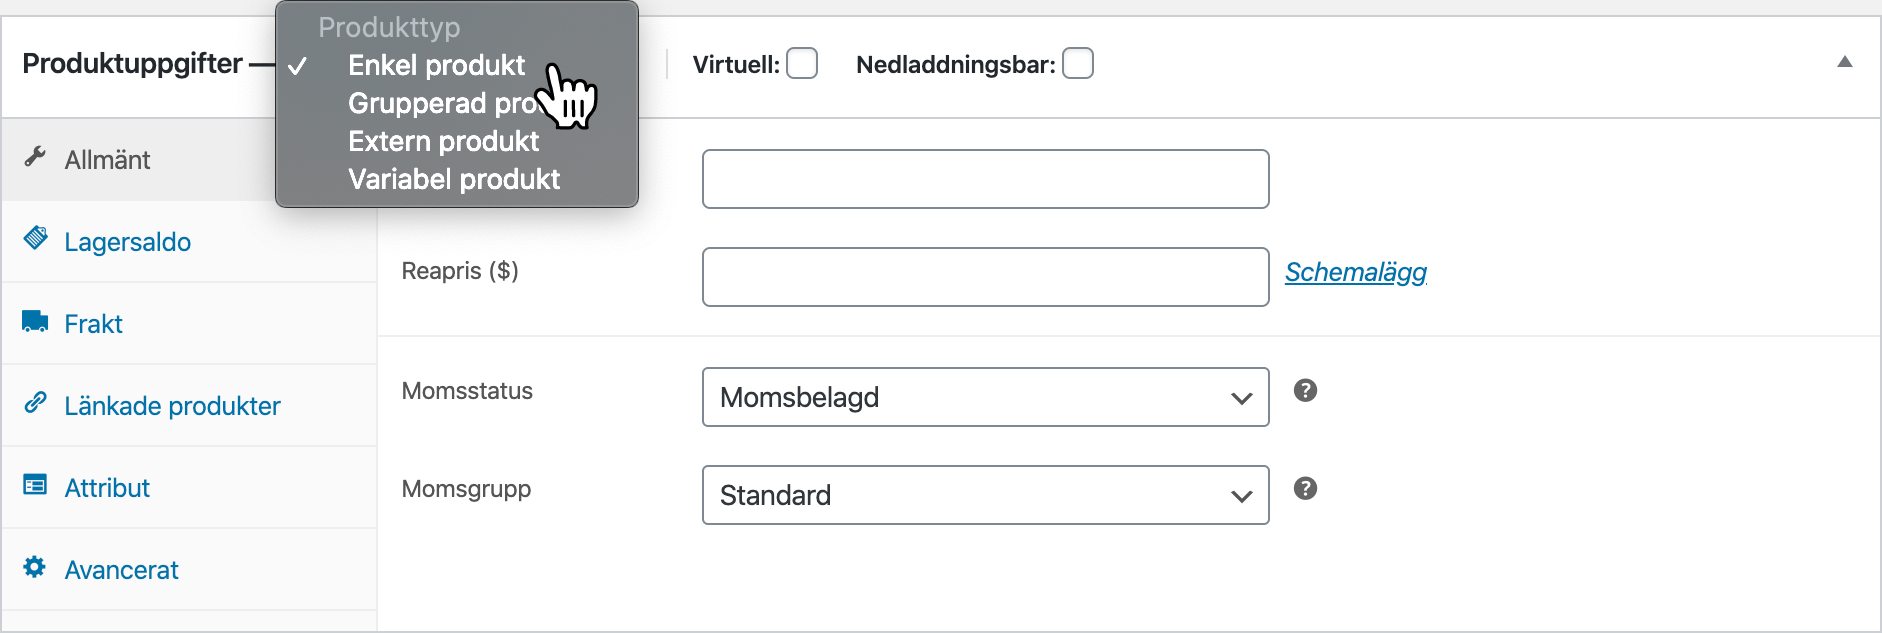The height and width of the screenshot is (633, 1882).
Task: Click the regular price field above Reapris
Action: click(x=985, y=179)
